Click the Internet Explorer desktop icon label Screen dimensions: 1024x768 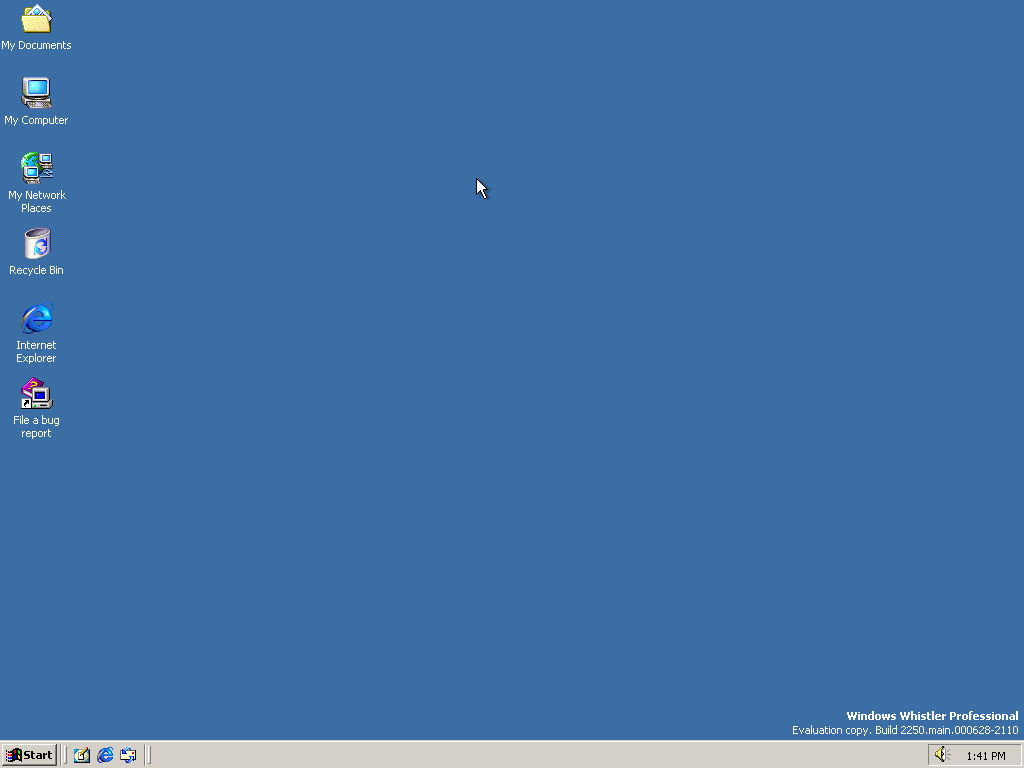[36, 351]
